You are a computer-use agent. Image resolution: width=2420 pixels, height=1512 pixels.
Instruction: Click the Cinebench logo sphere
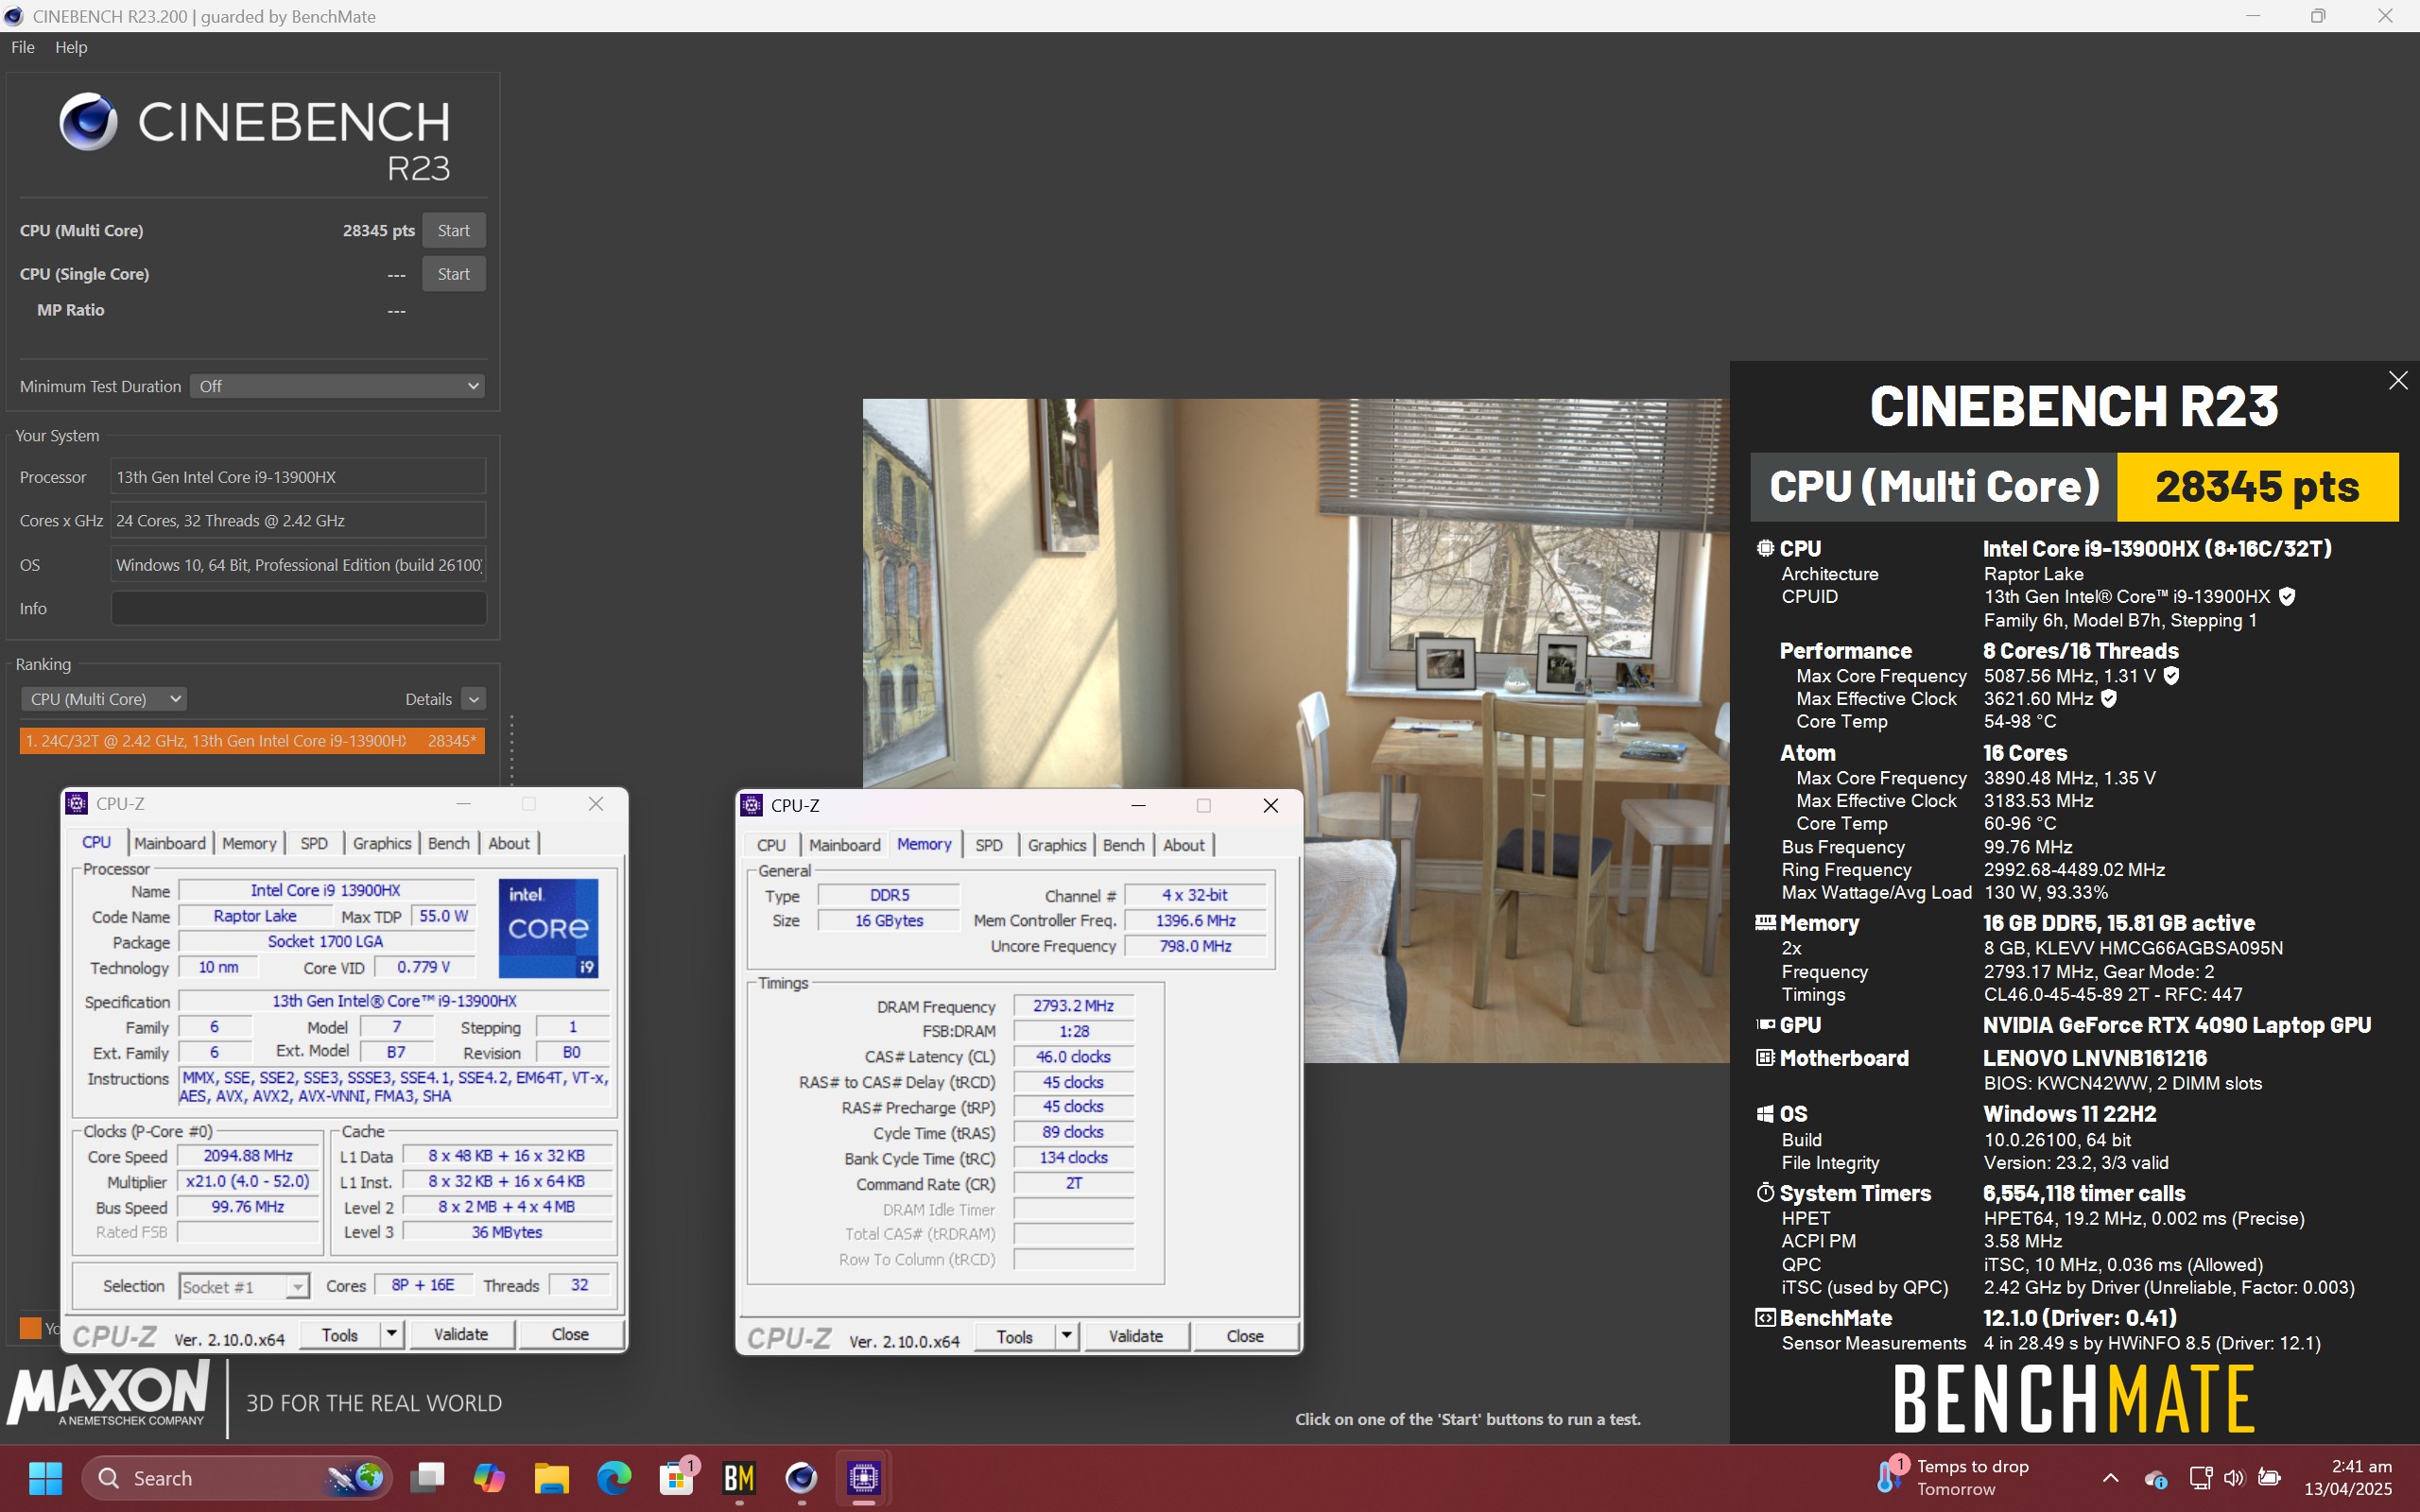88,122
